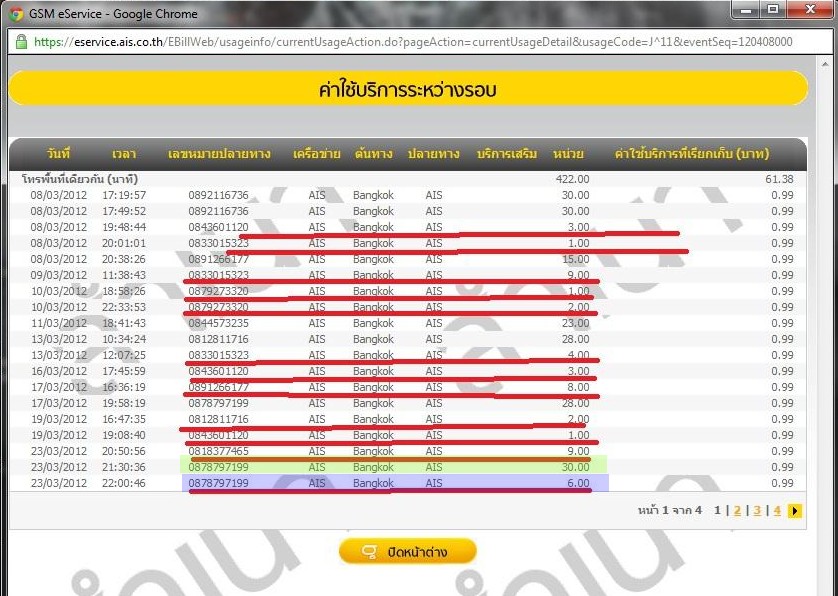Click number 0844573235 in the table
Viewport: 838px width, 596px height.
218,323
